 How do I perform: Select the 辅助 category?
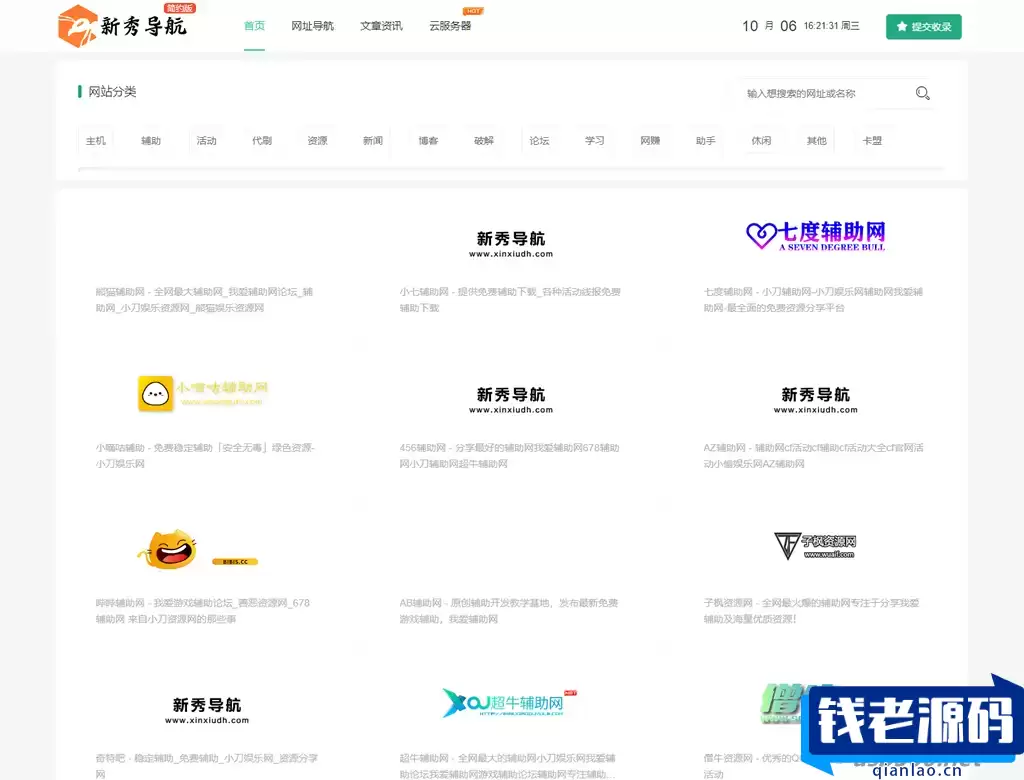click(151, 140)
